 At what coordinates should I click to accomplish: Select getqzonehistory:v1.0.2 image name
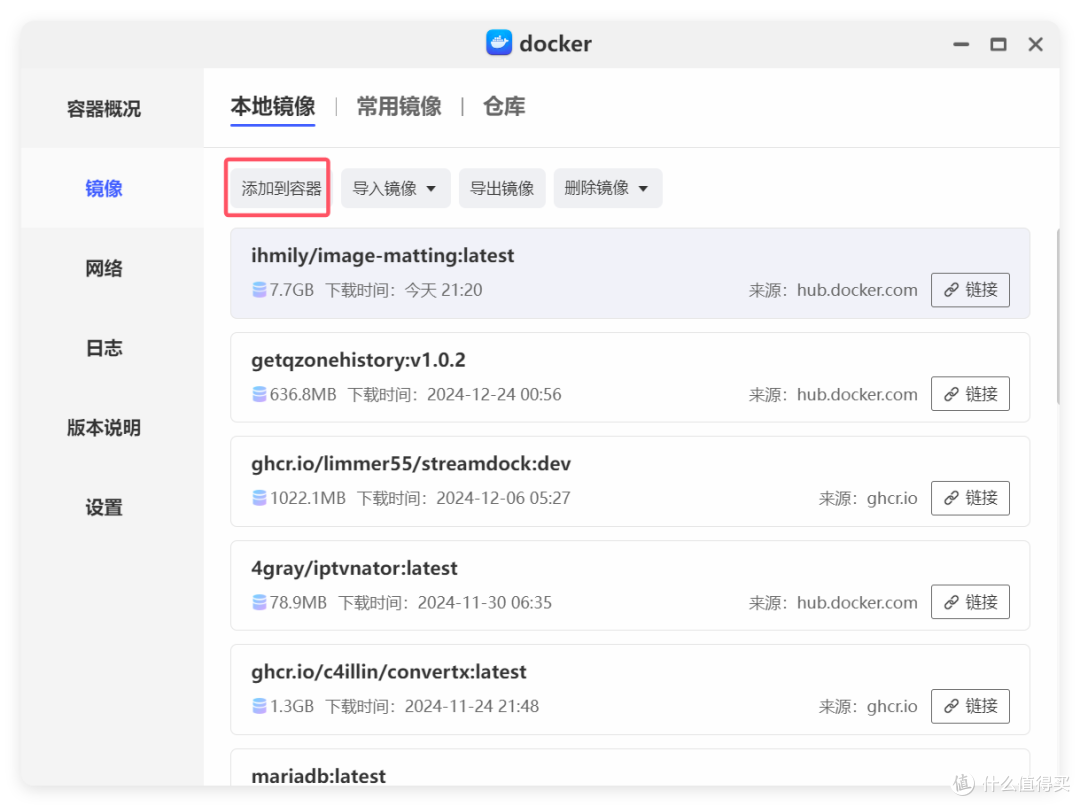pos(358,360)
